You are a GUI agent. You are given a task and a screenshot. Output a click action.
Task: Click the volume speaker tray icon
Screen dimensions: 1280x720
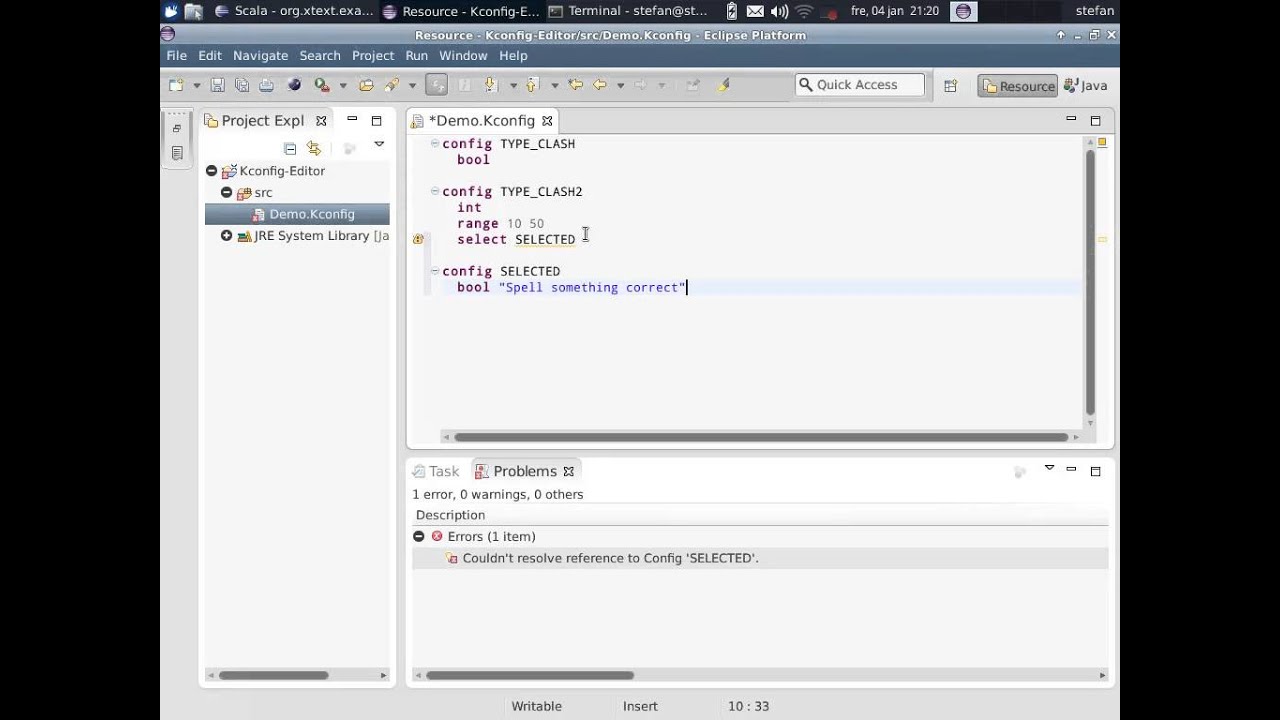780,11
